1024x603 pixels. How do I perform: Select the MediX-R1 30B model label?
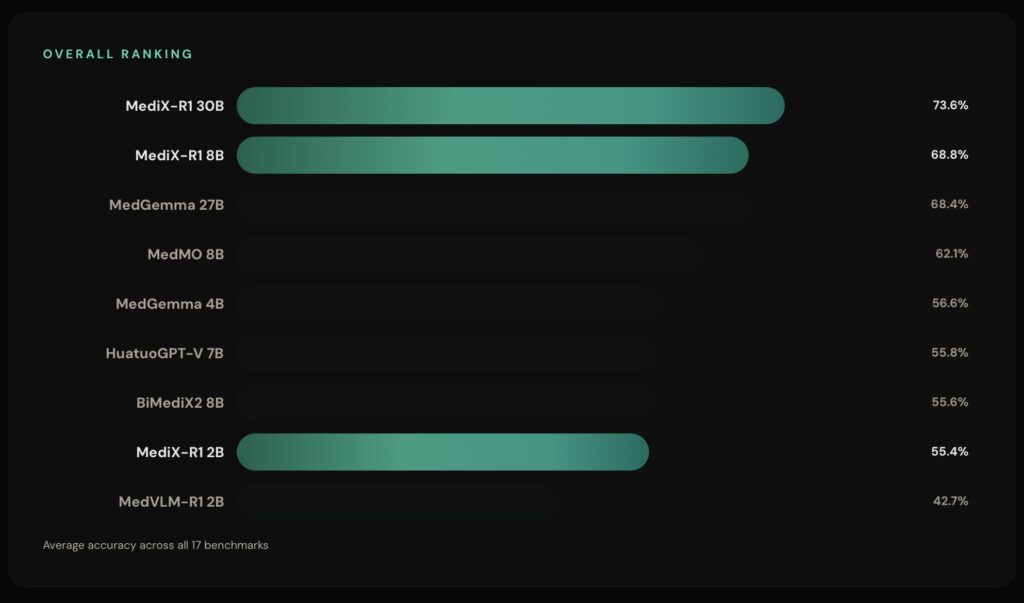(x=174, y=106)
